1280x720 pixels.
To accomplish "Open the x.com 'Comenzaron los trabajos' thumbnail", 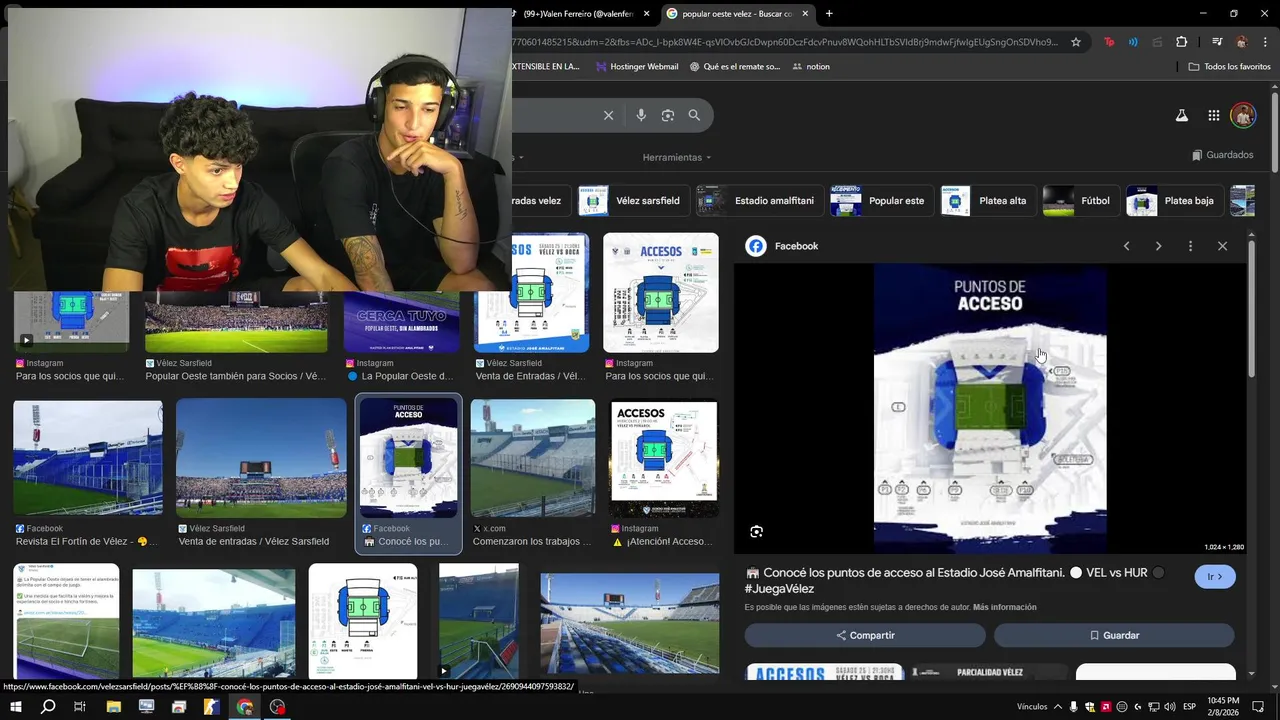I will (533, 458).
